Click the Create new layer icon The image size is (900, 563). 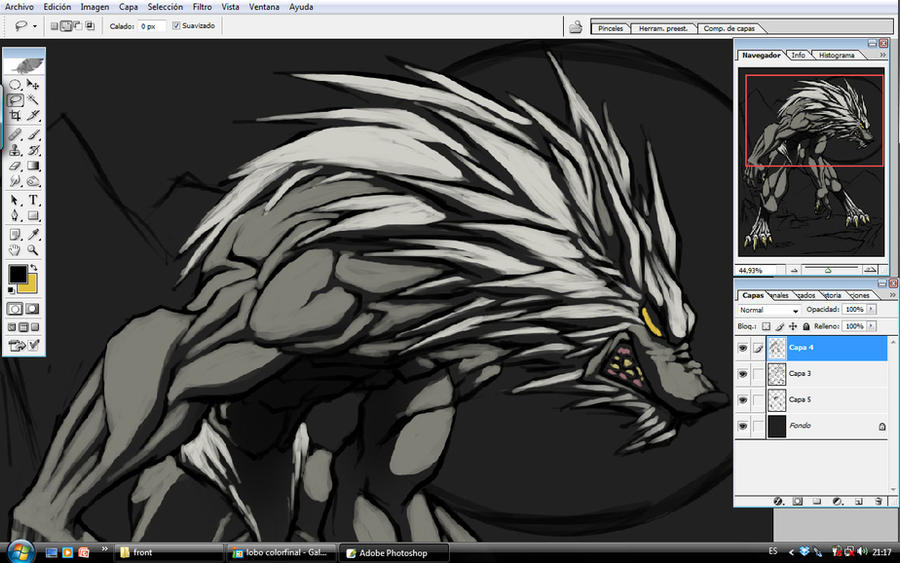pos(859,501)
